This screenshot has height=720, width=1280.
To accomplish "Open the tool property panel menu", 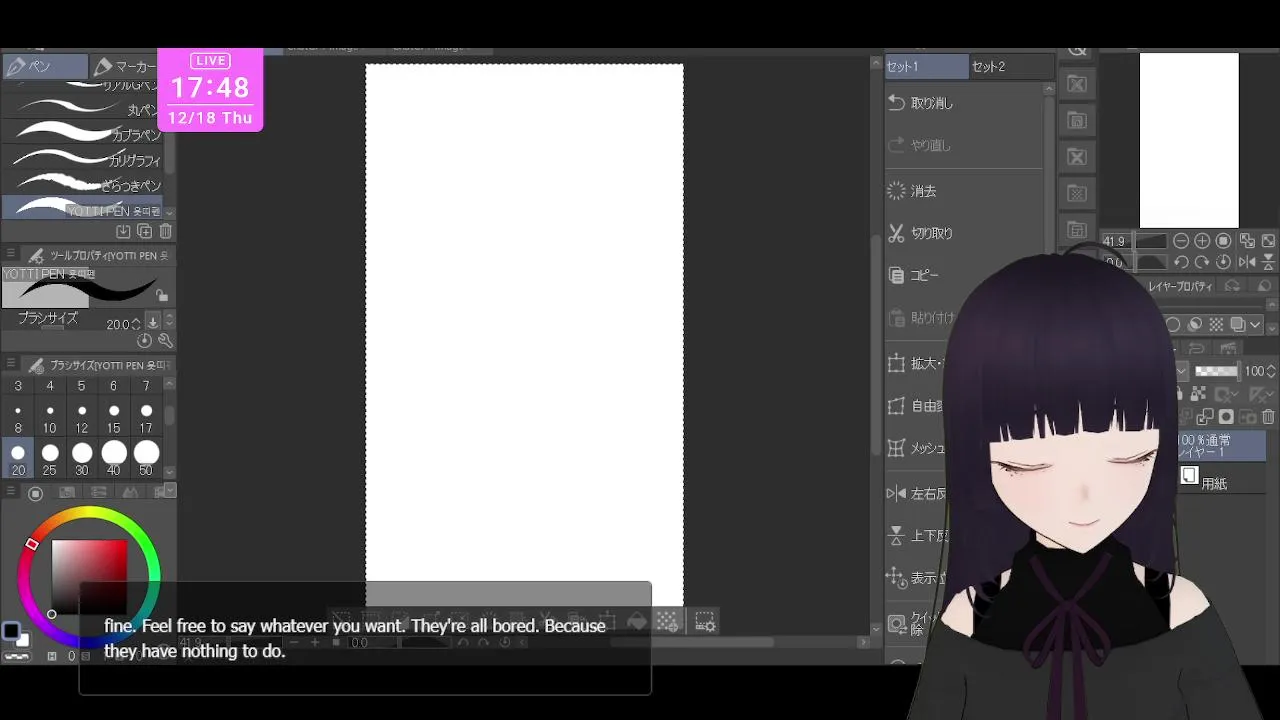I will [11, 255].
